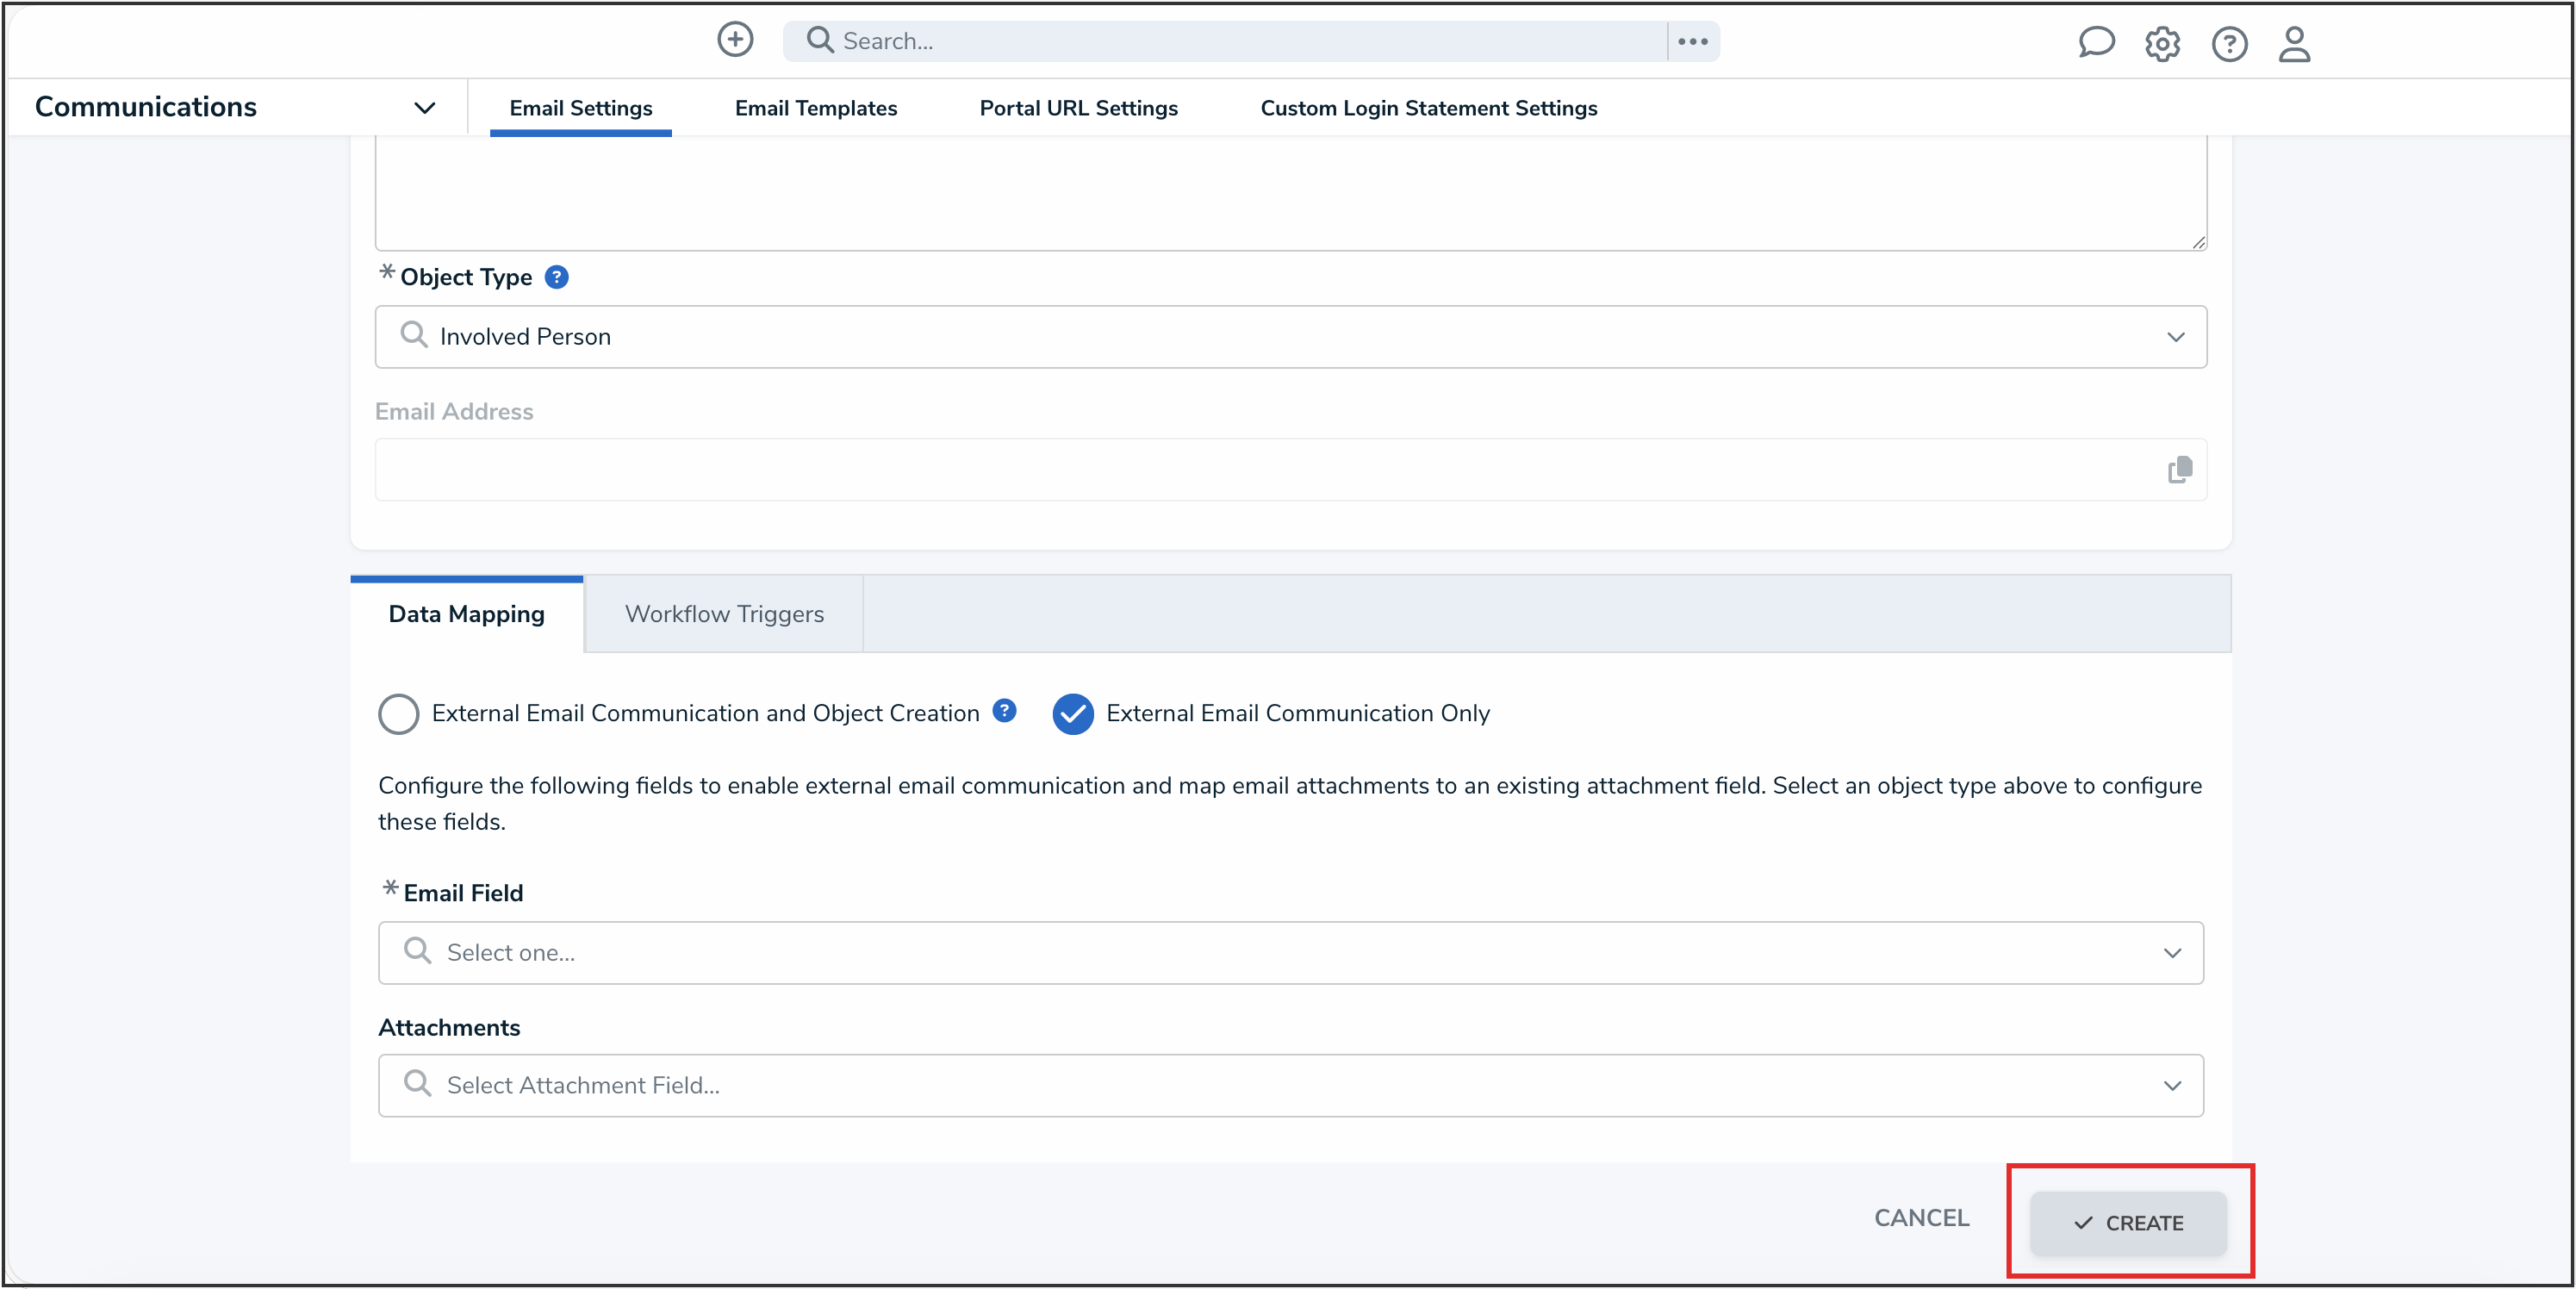2576x1289 pixels.
Task: Expand the Communications section dropdown
Action: pos(425,108)
